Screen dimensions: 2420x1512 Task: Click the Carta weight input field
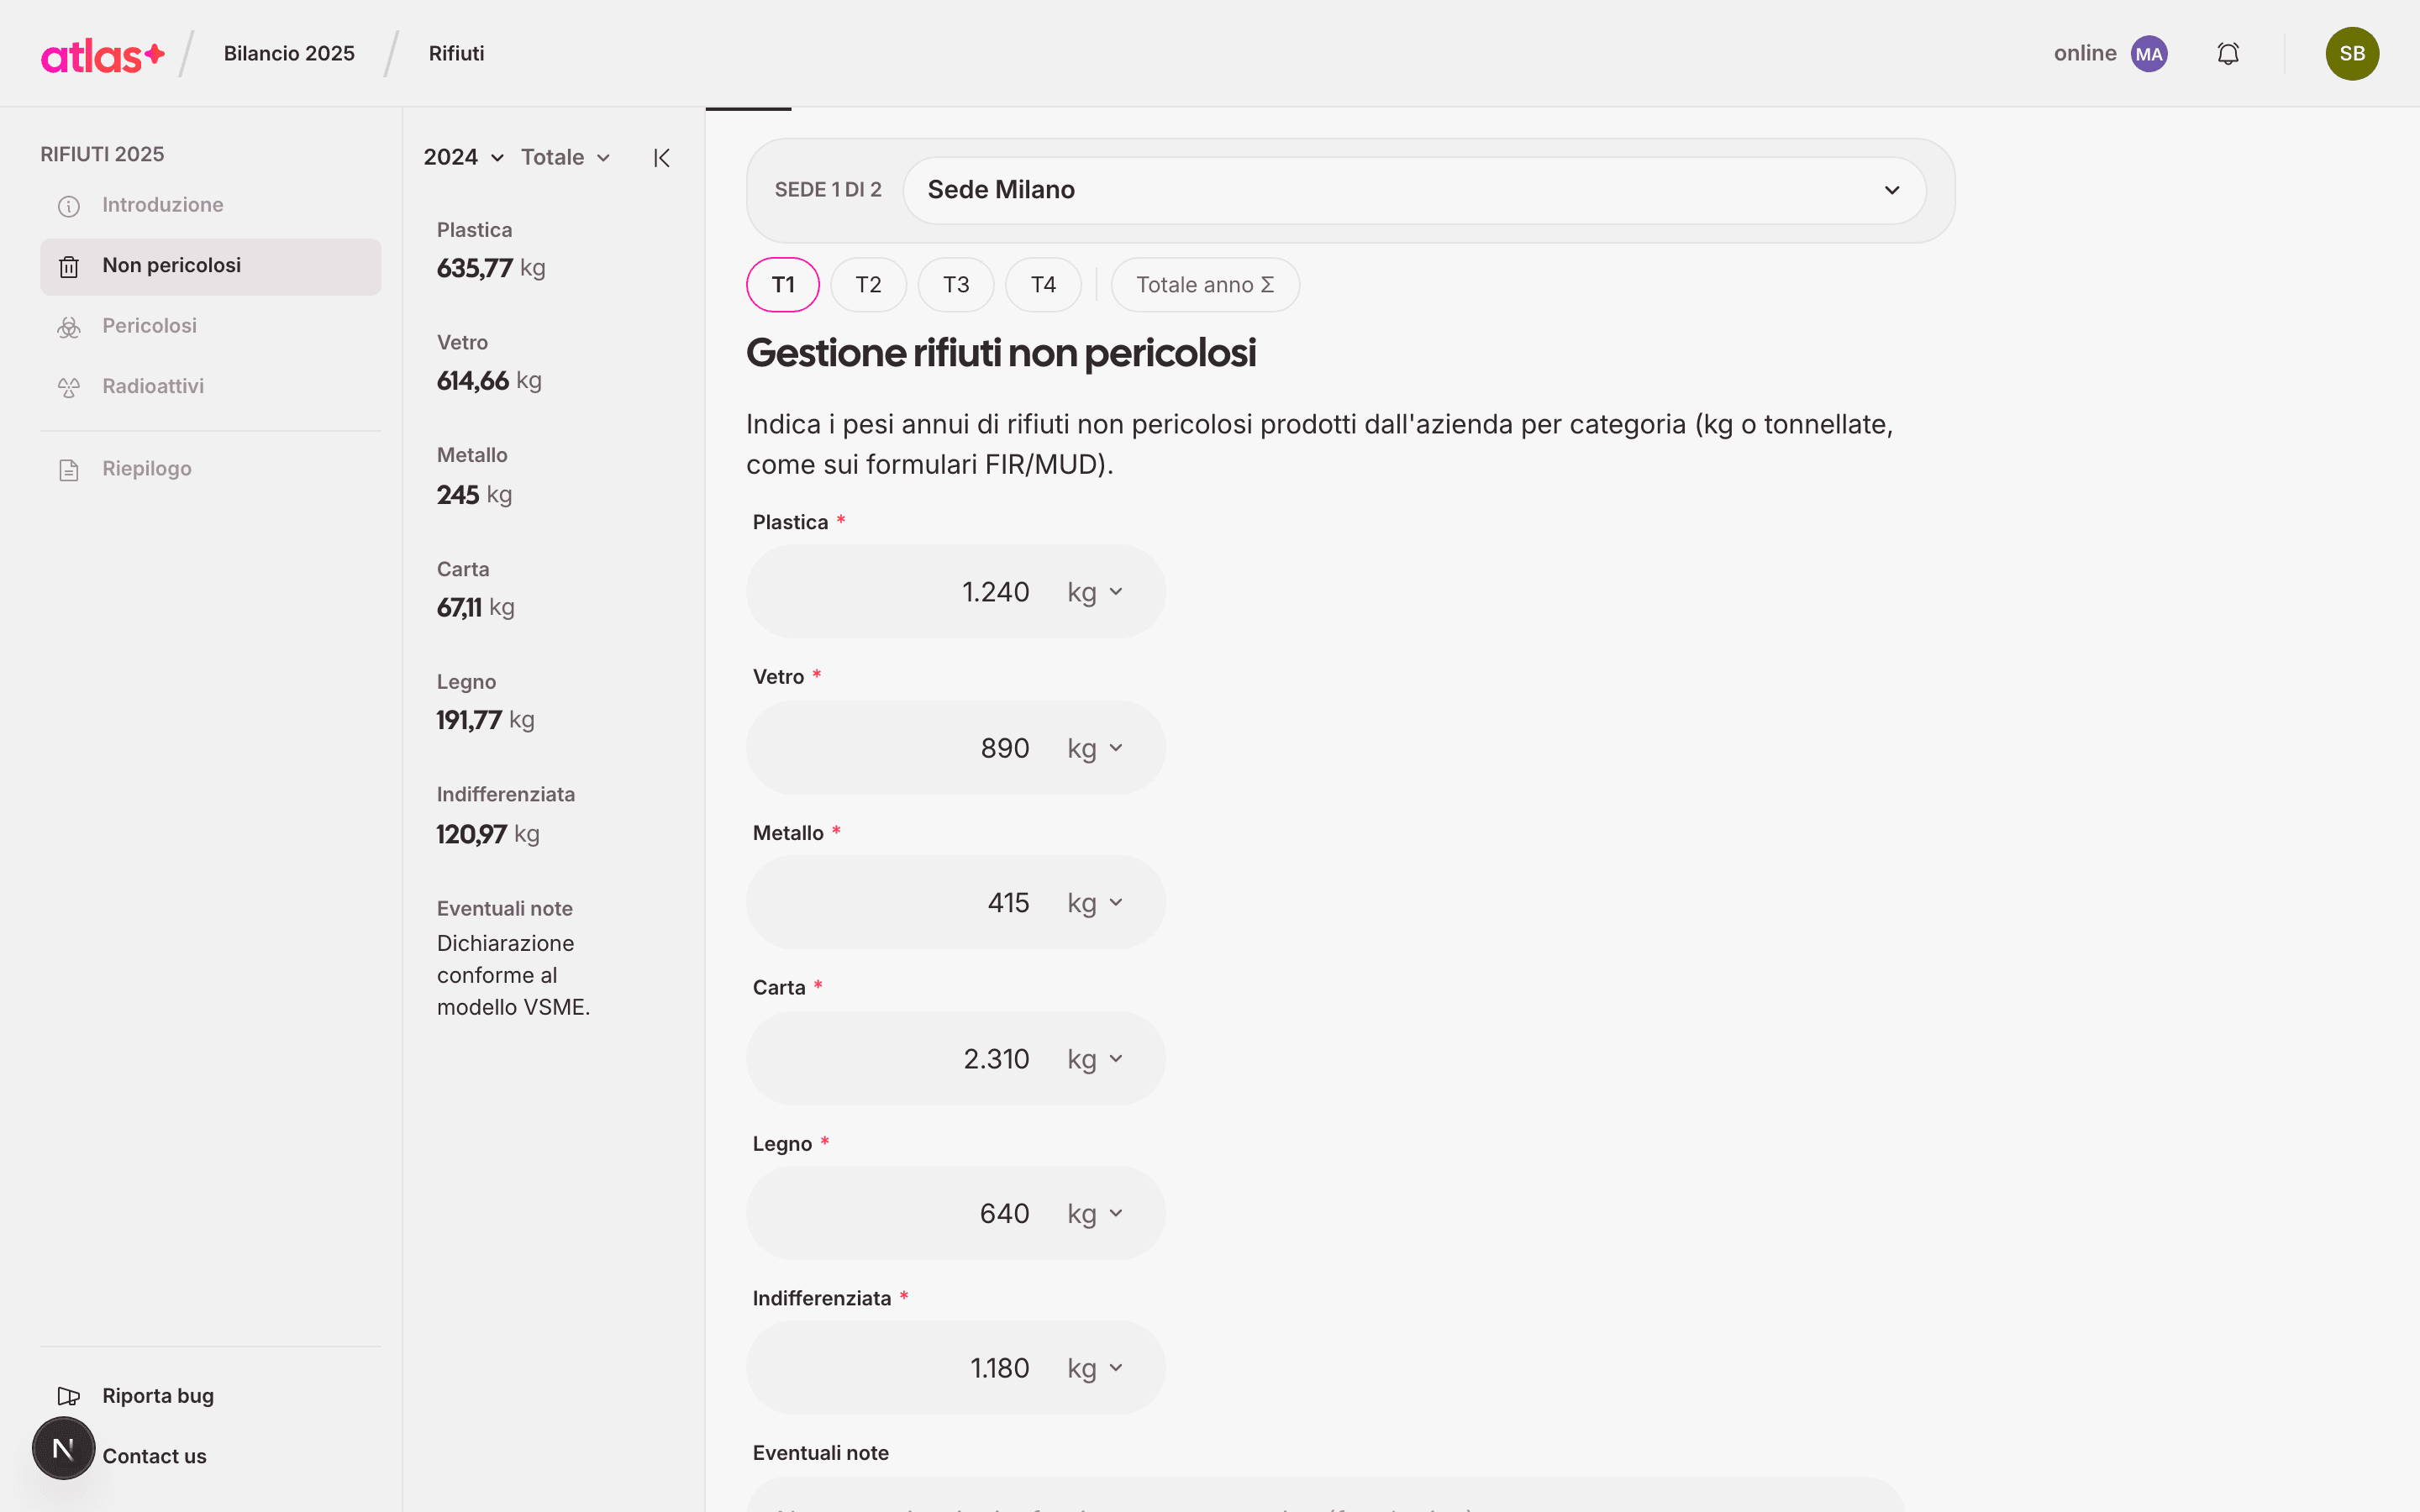tap(955, 1059)
